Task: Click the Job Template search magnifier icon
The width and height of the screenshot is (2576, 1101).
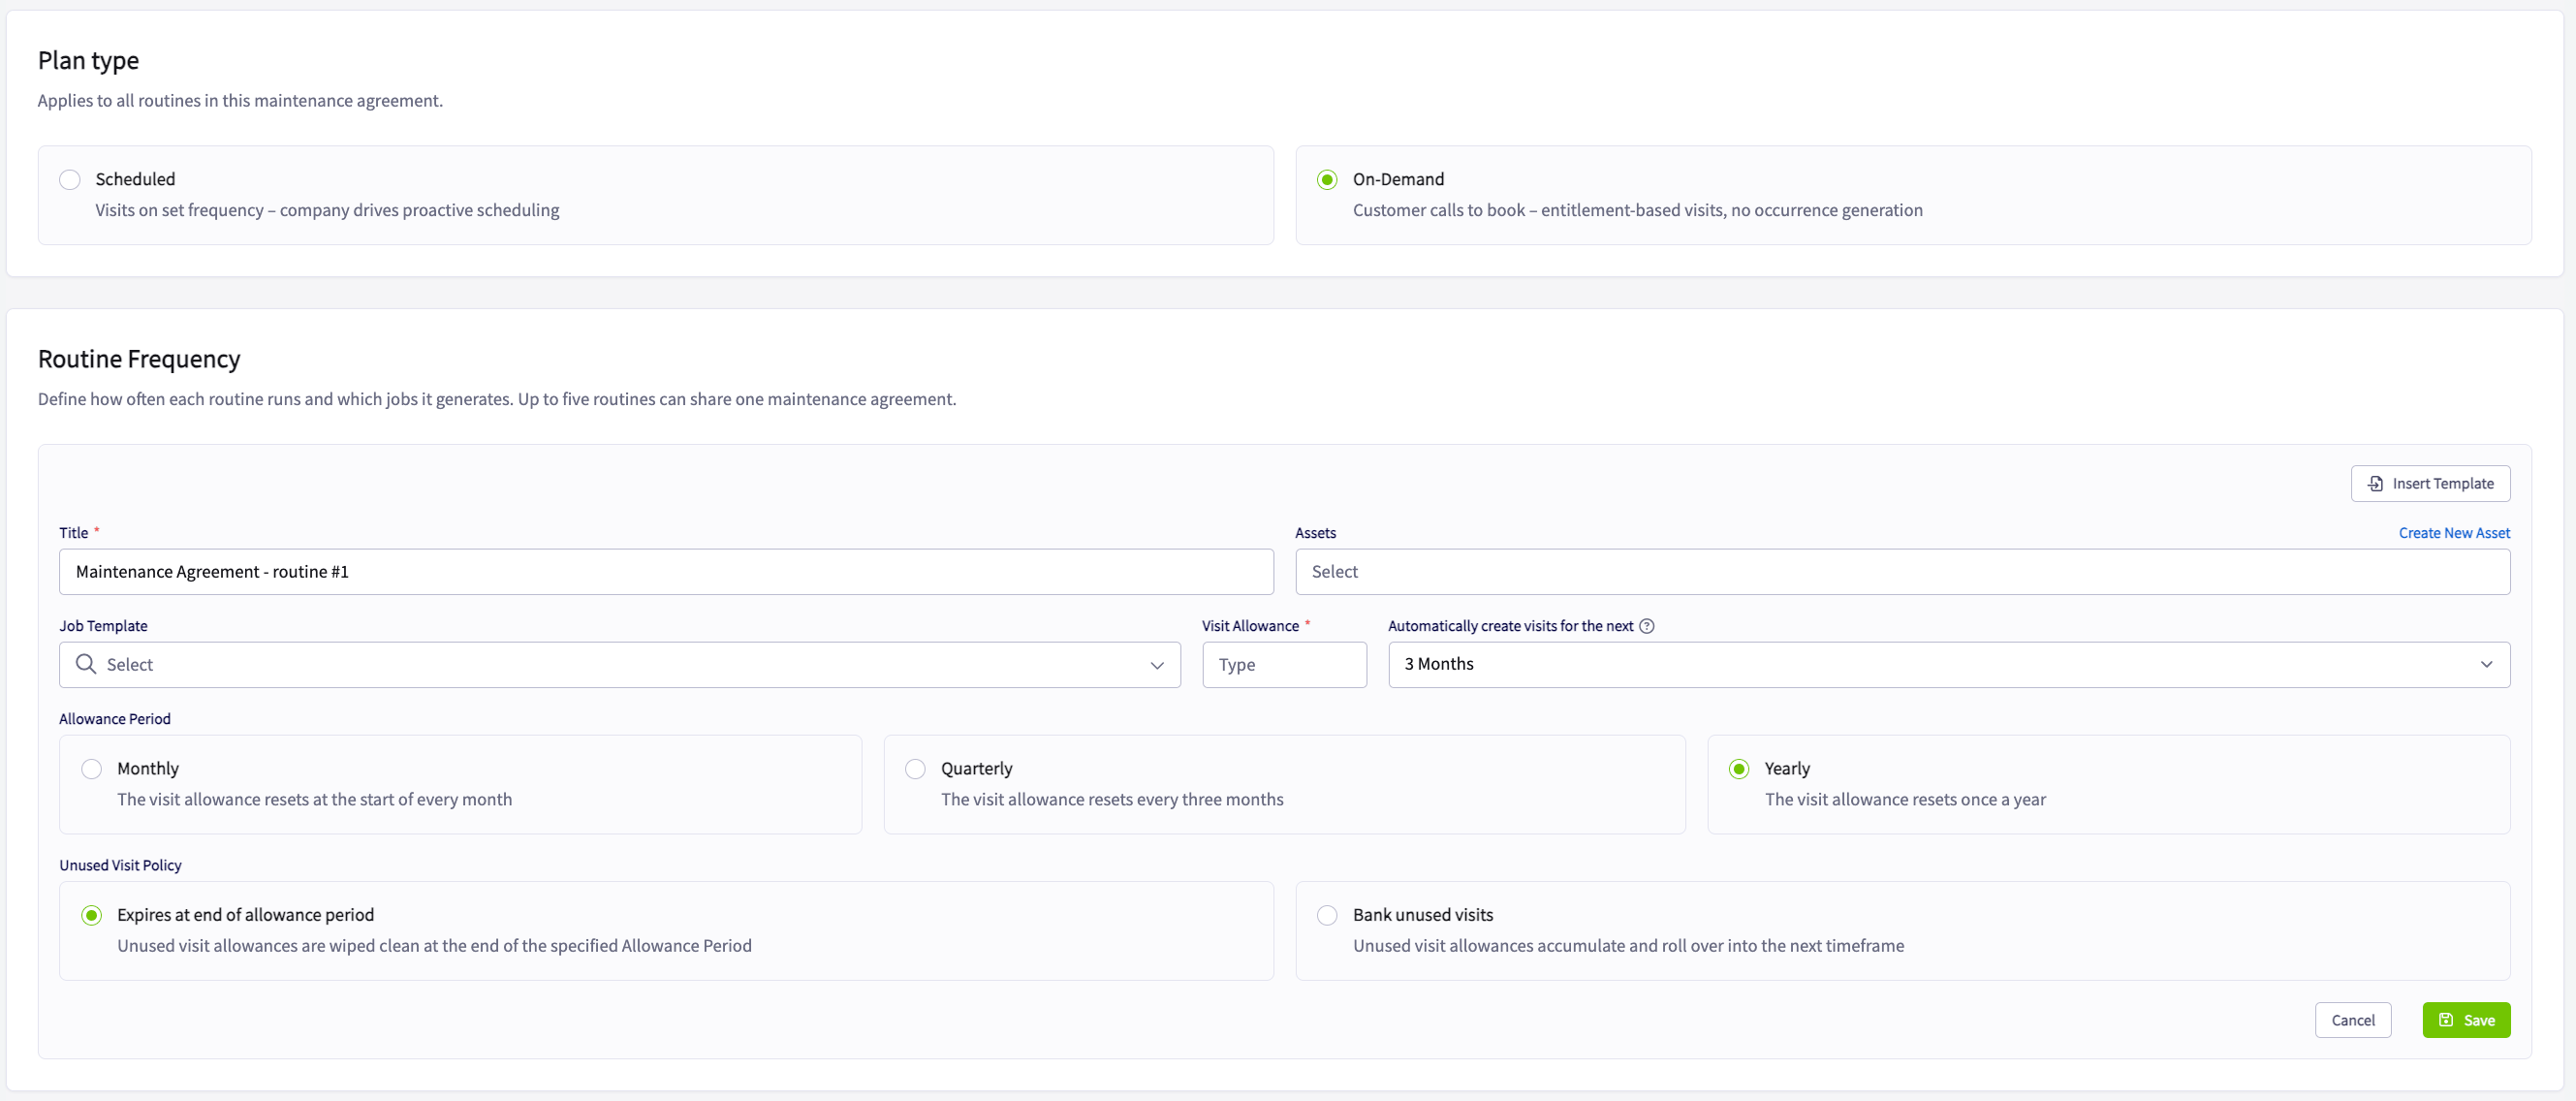Action: pyautogui.click(x=86, y=664)
